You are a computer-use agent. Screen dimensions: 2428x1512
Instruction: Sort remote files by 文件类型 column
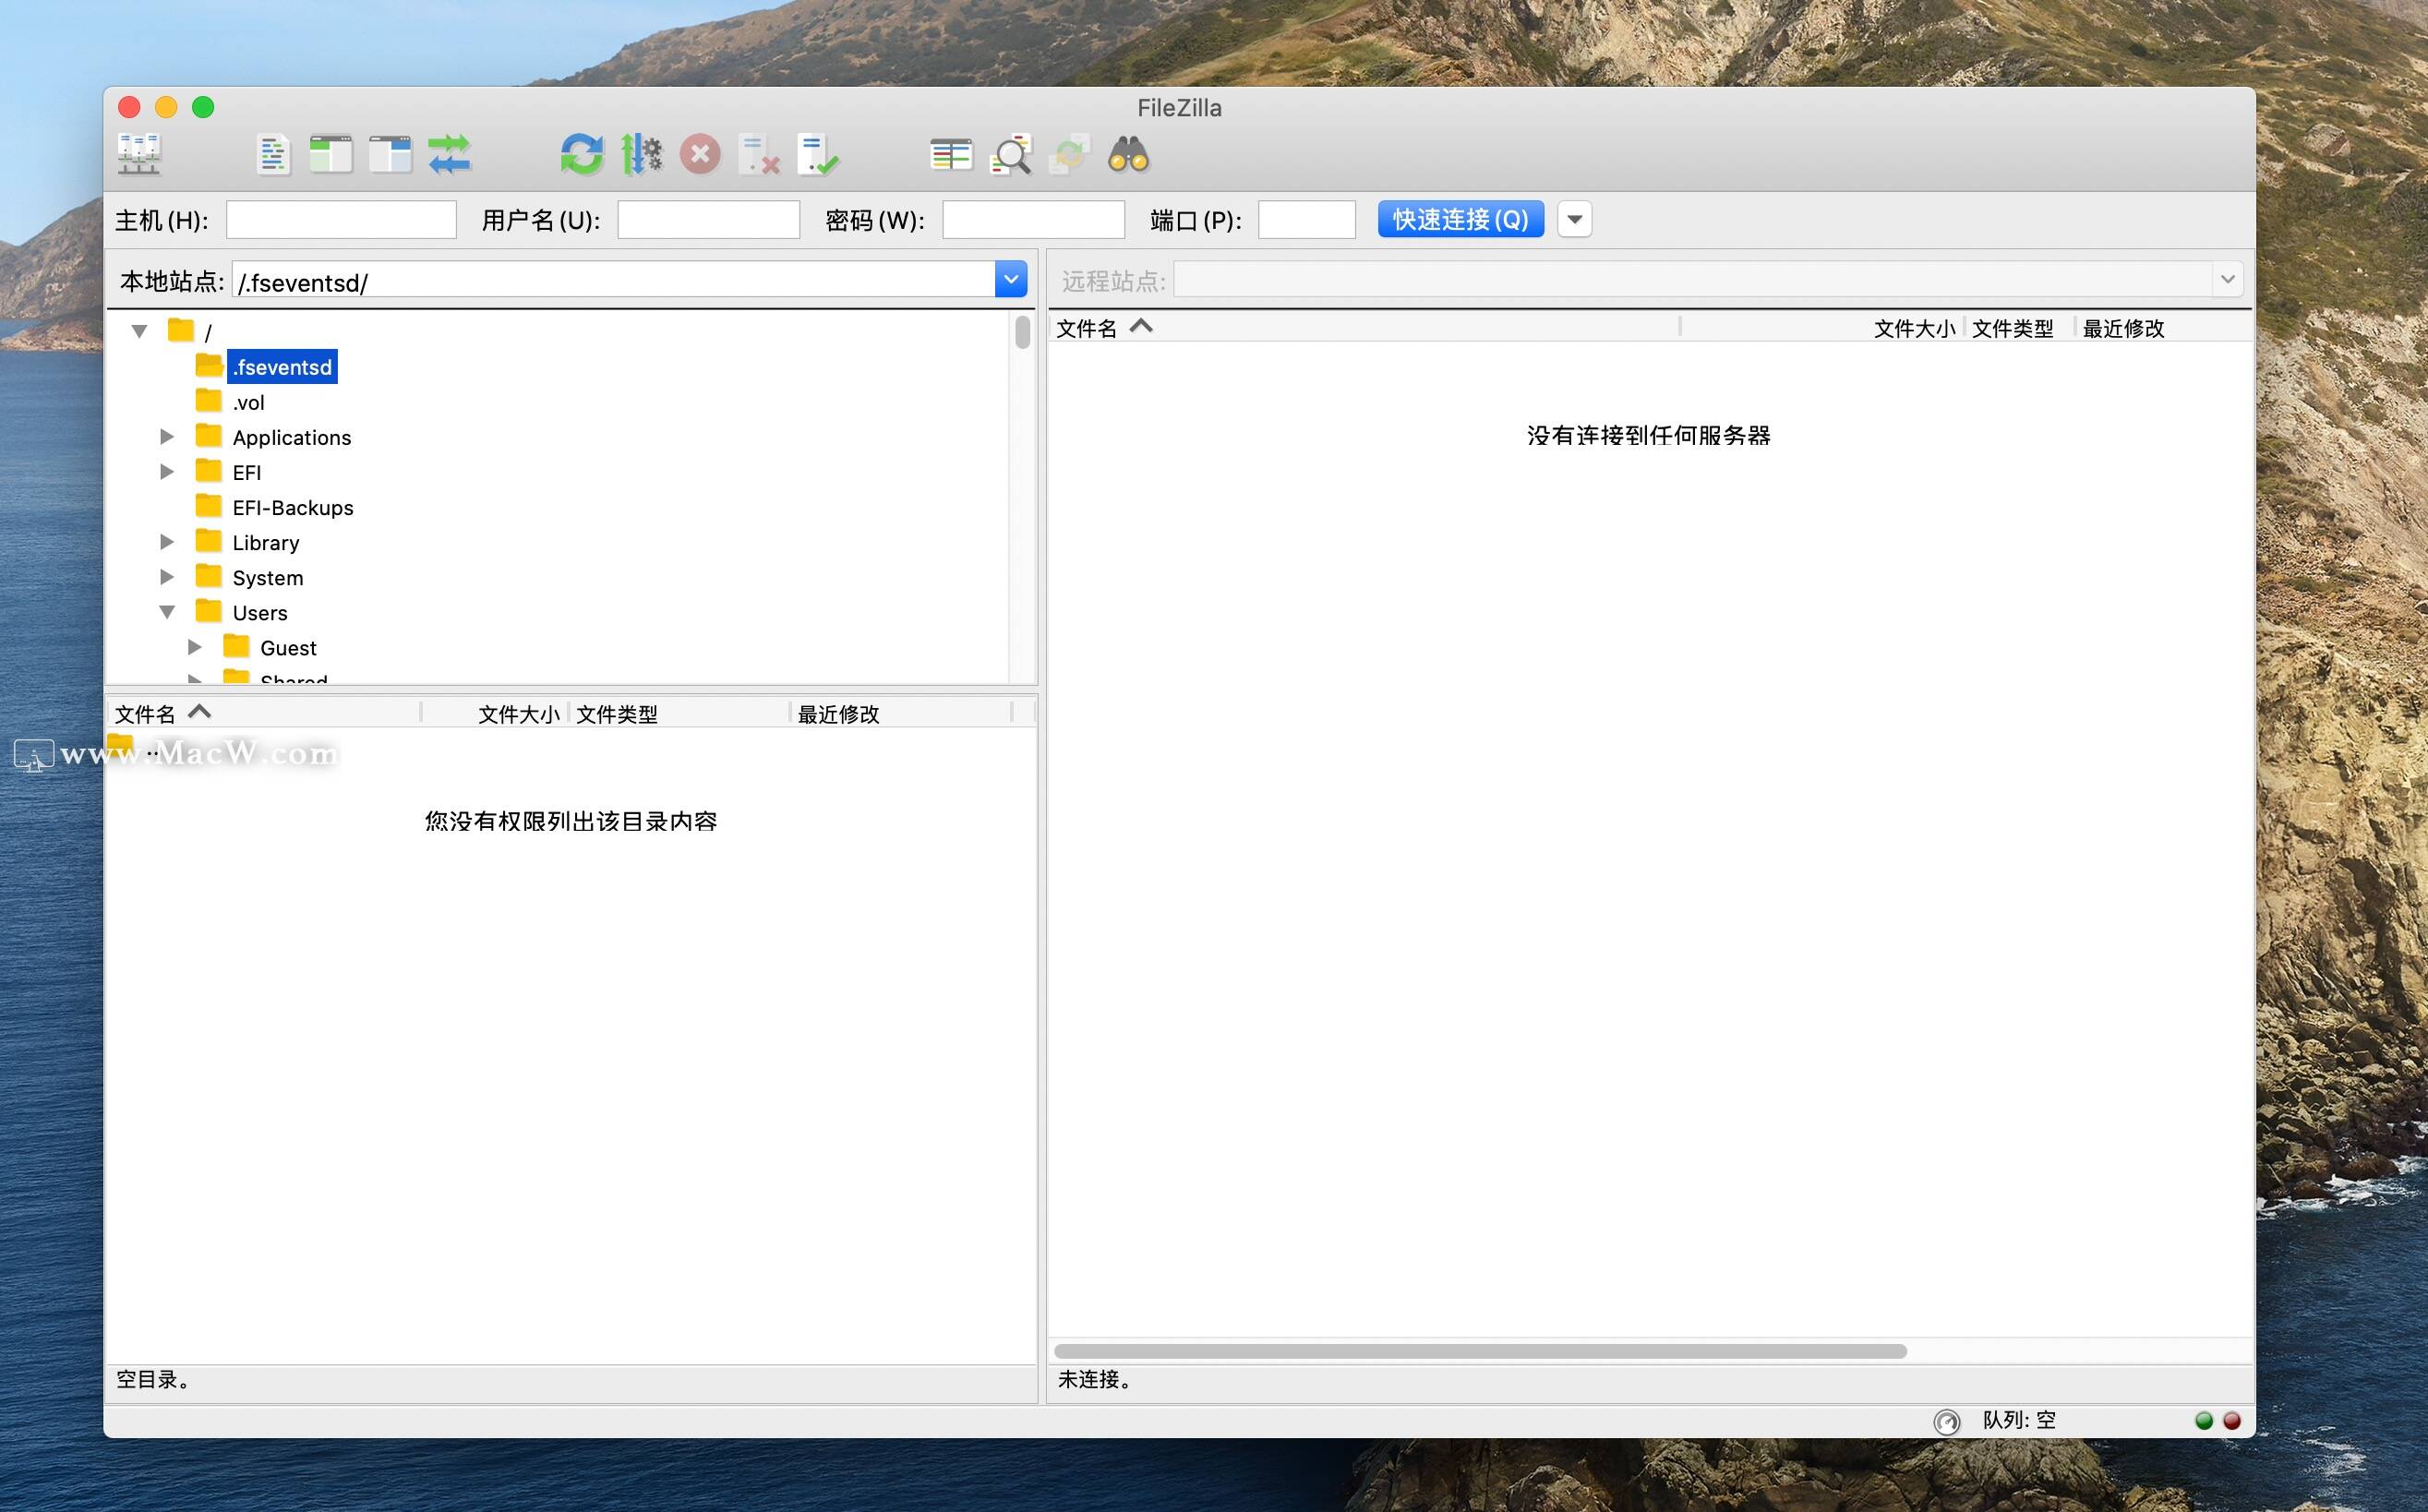point(2019,328)
